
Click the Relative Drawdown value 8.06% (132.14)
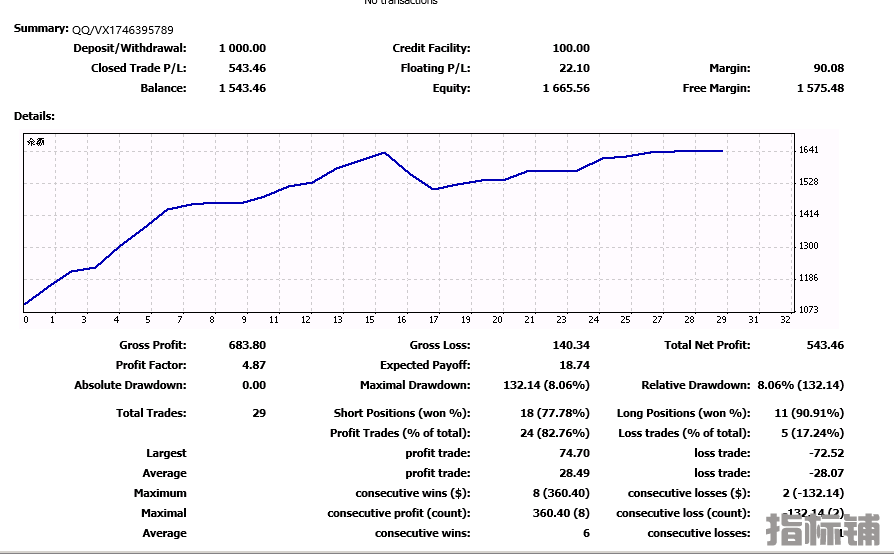(x=800, y=385)
